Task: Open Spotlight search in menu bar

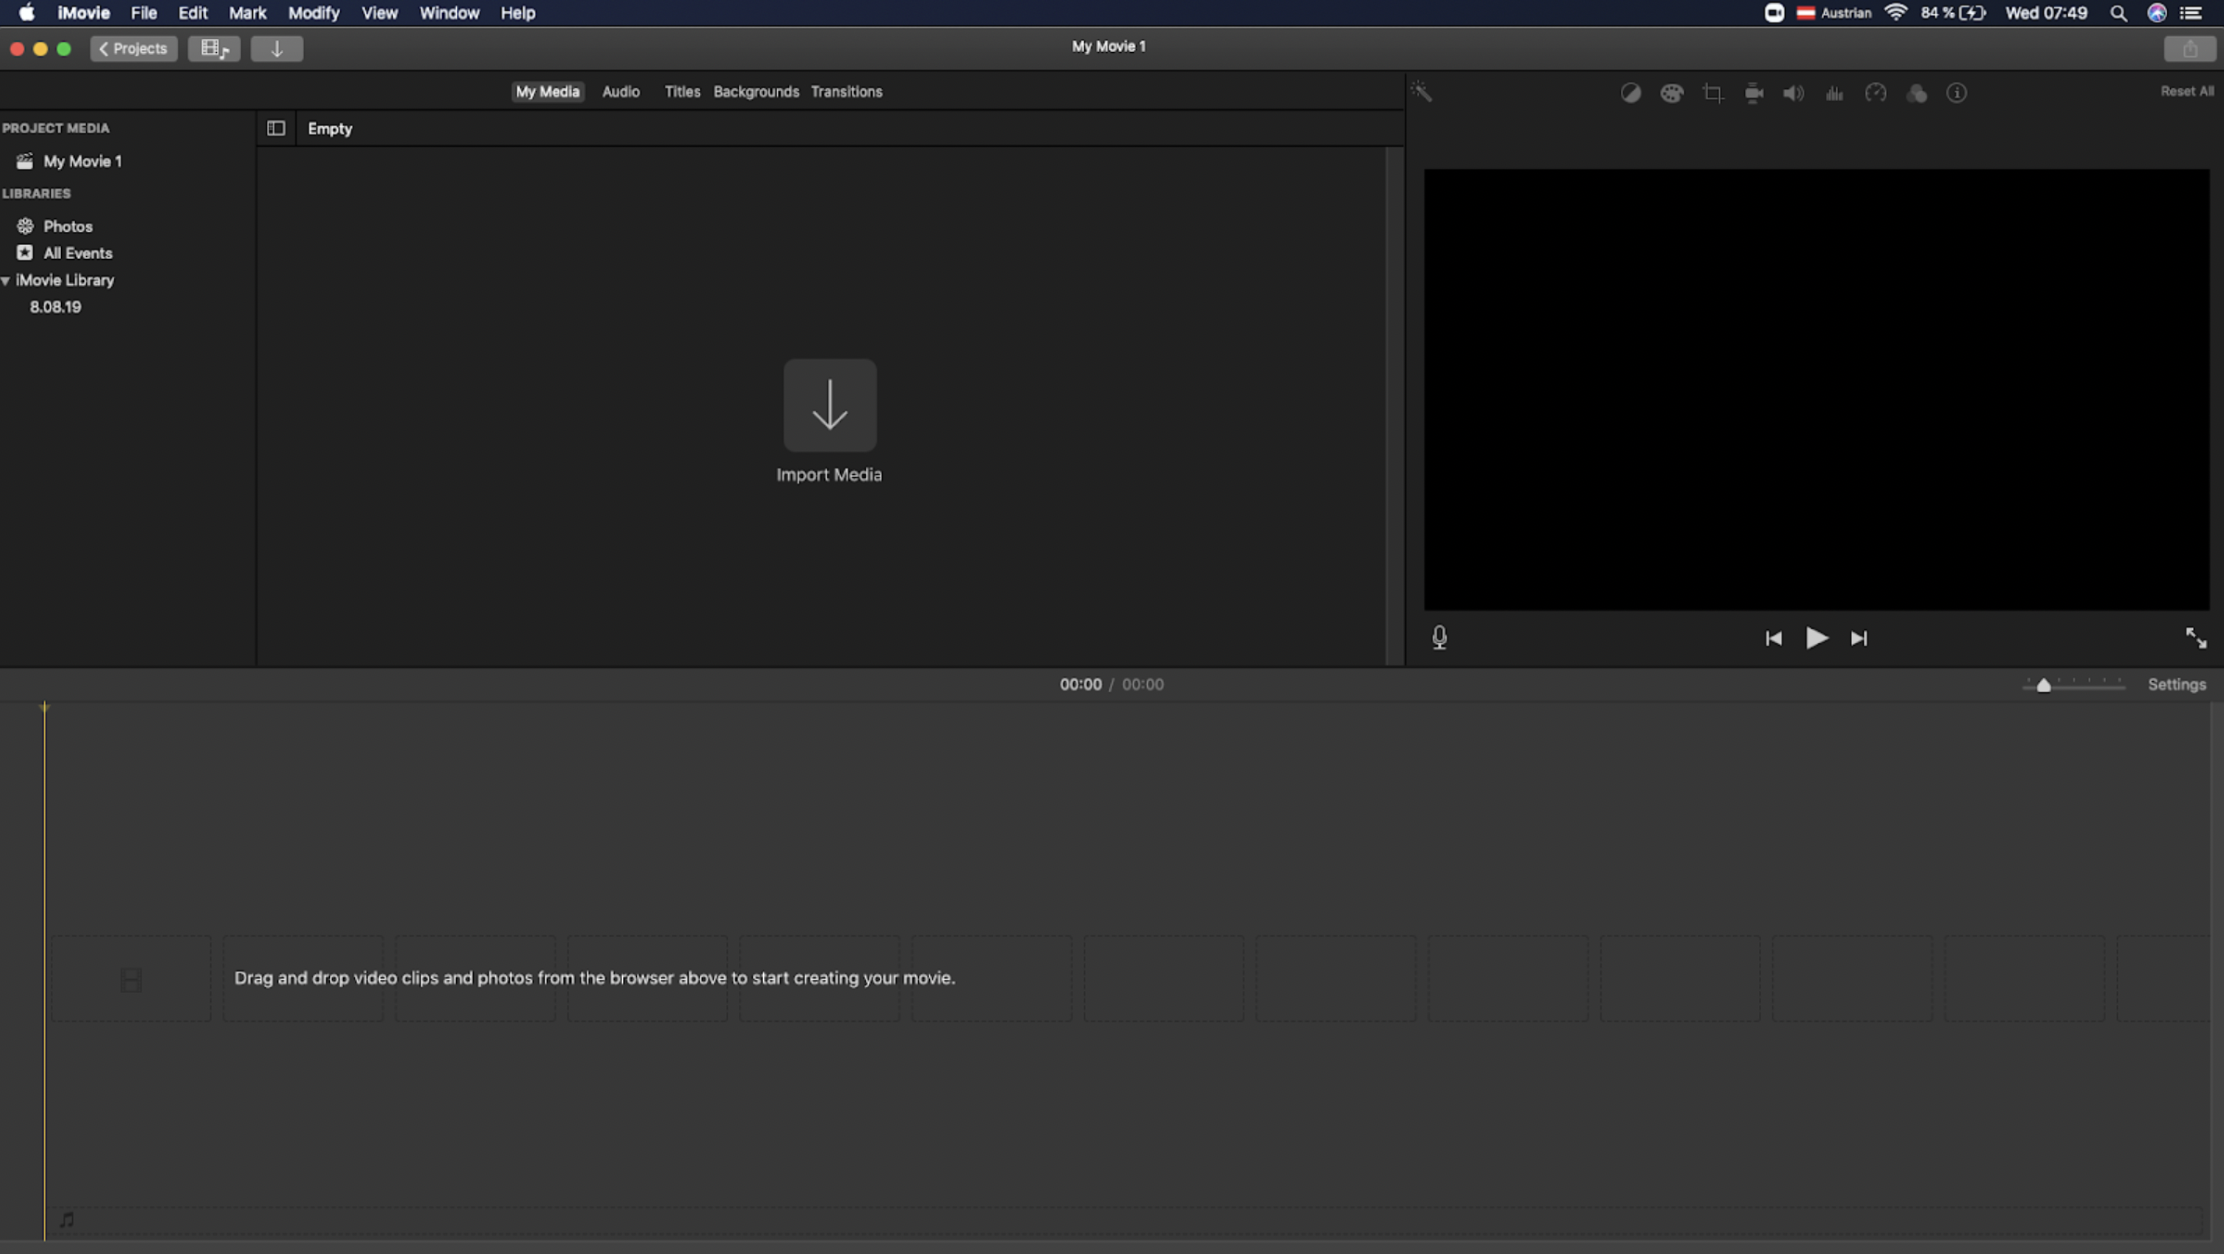Action: [2118, 13]
